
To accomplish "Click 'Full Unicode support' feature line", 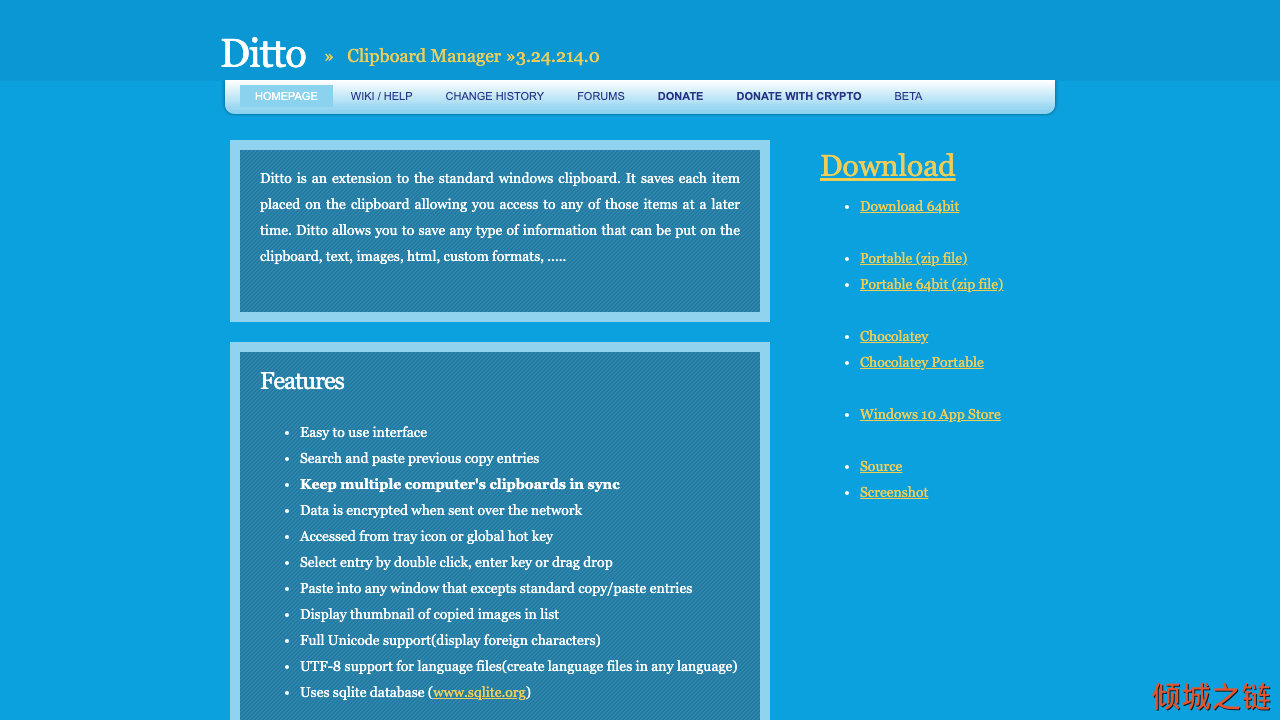I will (x=450, y=640).
